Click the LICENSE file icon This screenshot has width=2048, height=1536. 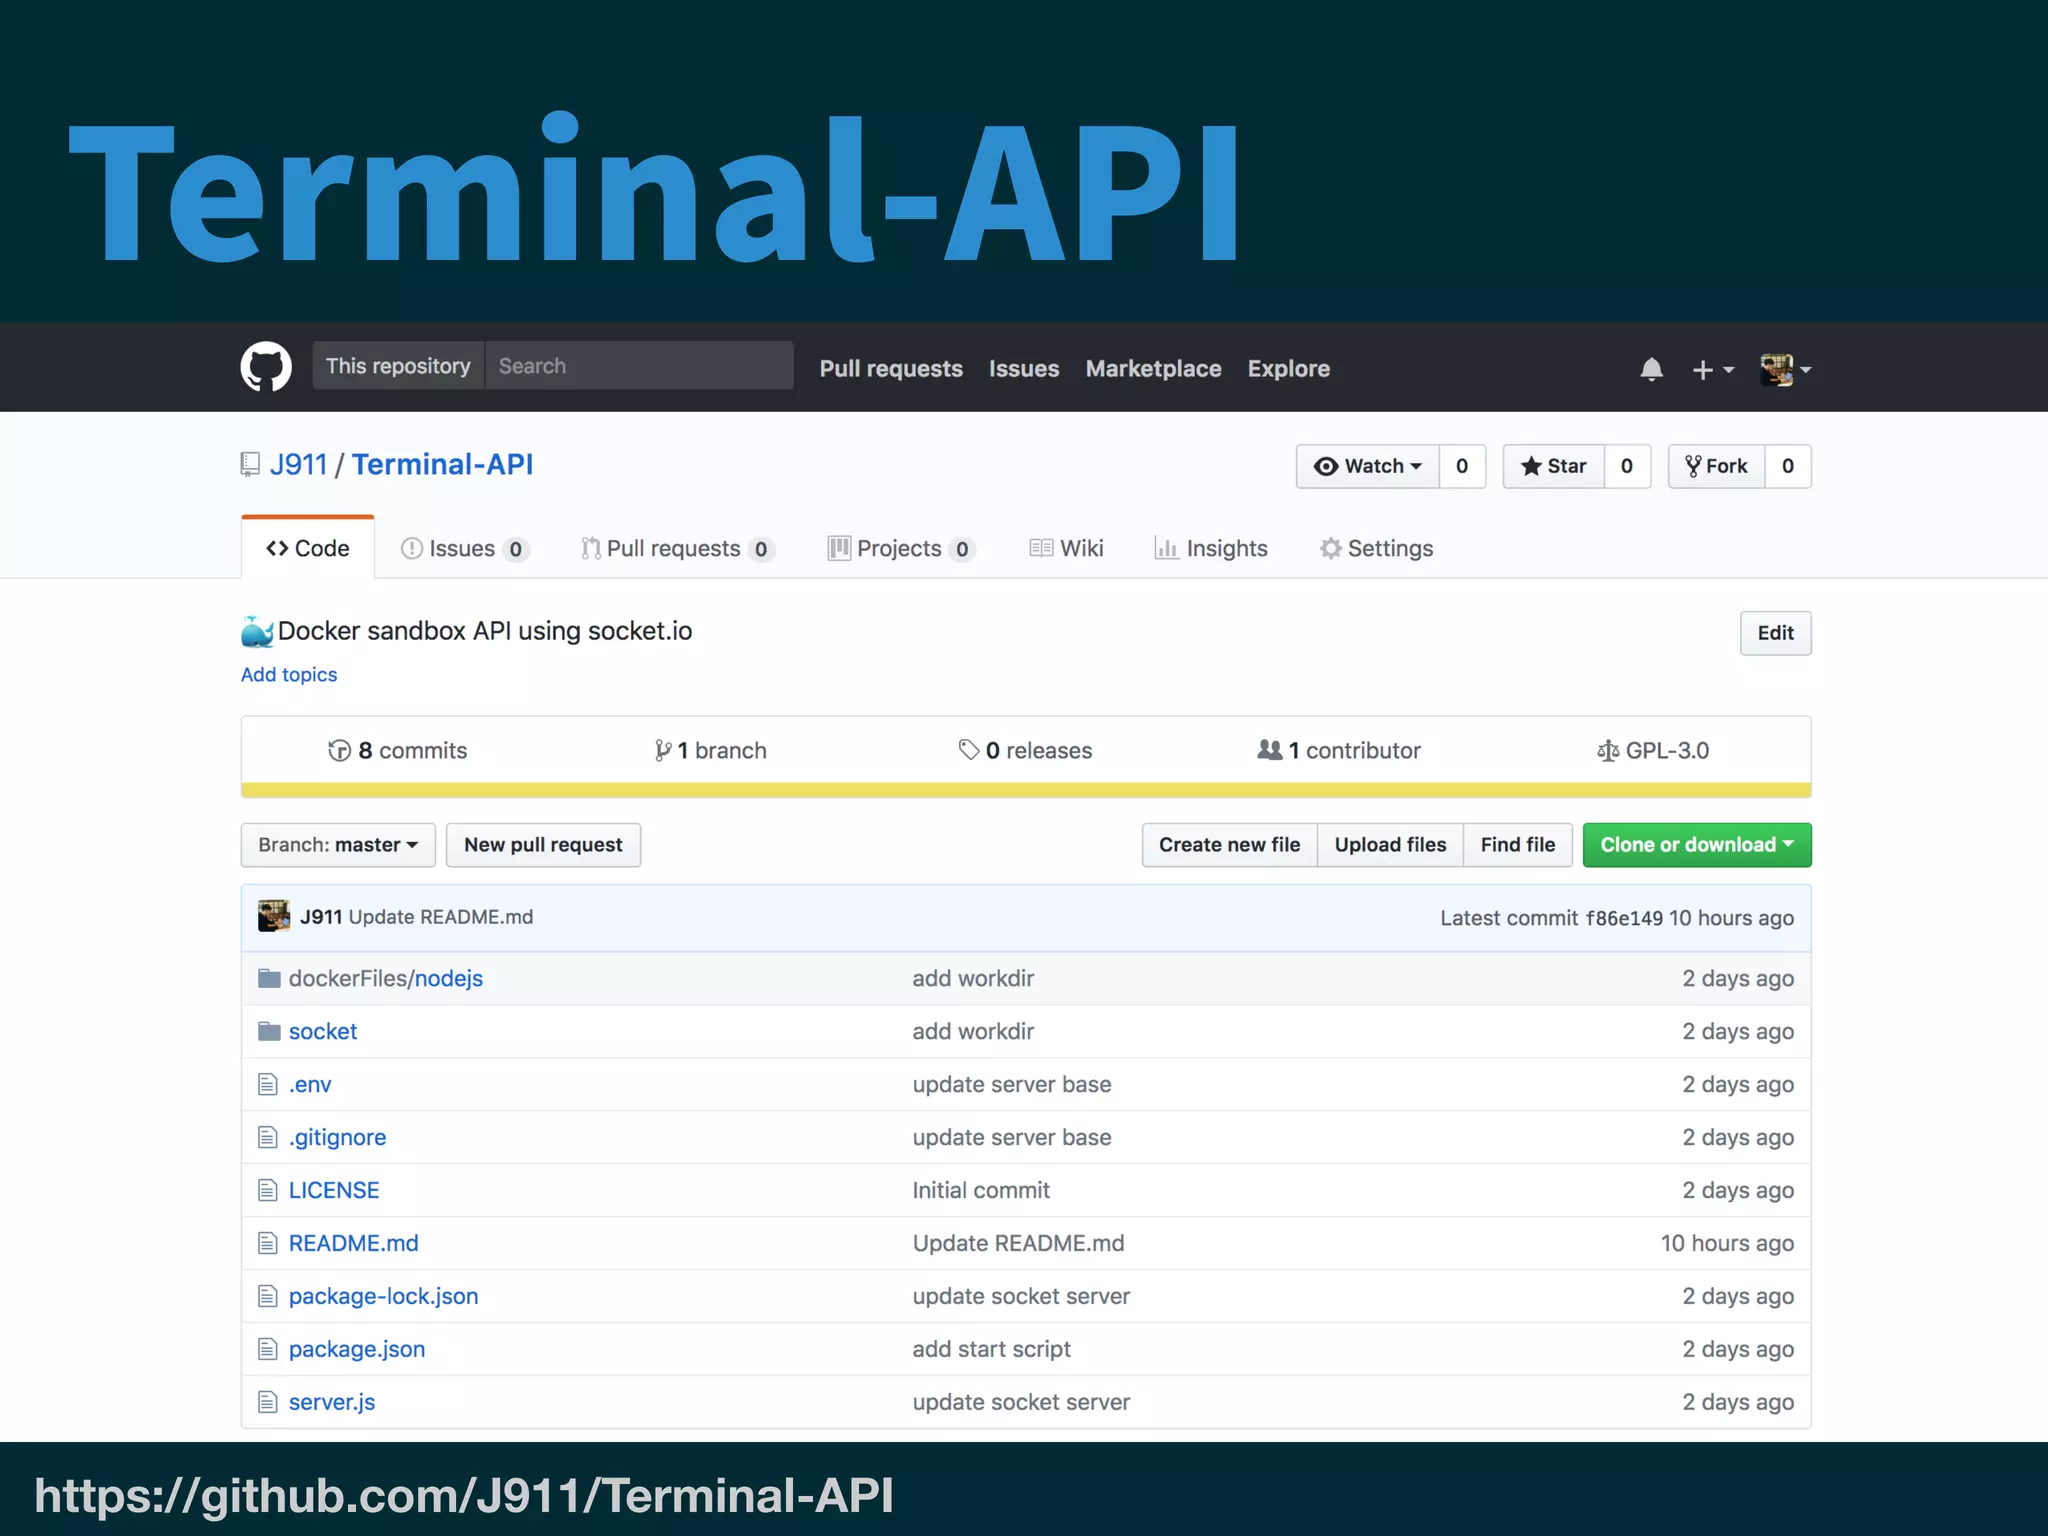pyautogui.click(x=267, y=1190)
